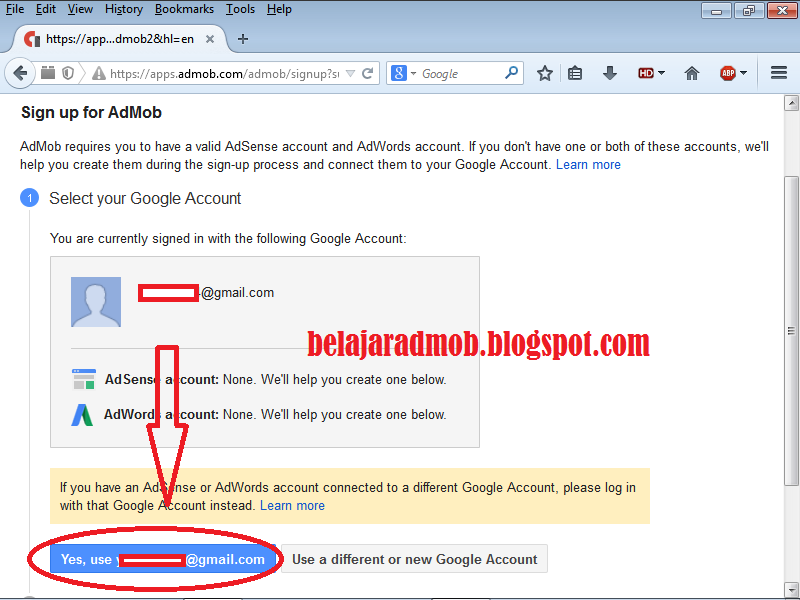Screen dimensions: 800x600
Task: Click the search magnifier icon
Action: 511,73
